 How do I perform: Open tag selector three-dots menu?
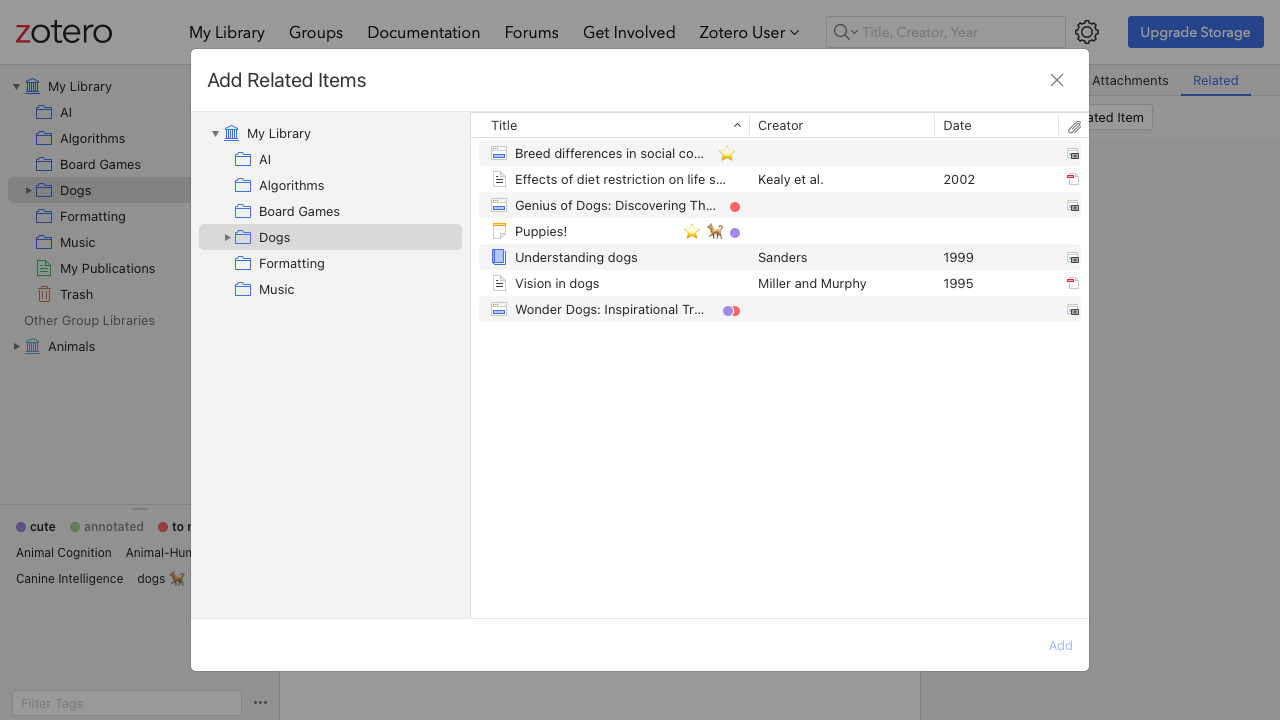[260, 702]
